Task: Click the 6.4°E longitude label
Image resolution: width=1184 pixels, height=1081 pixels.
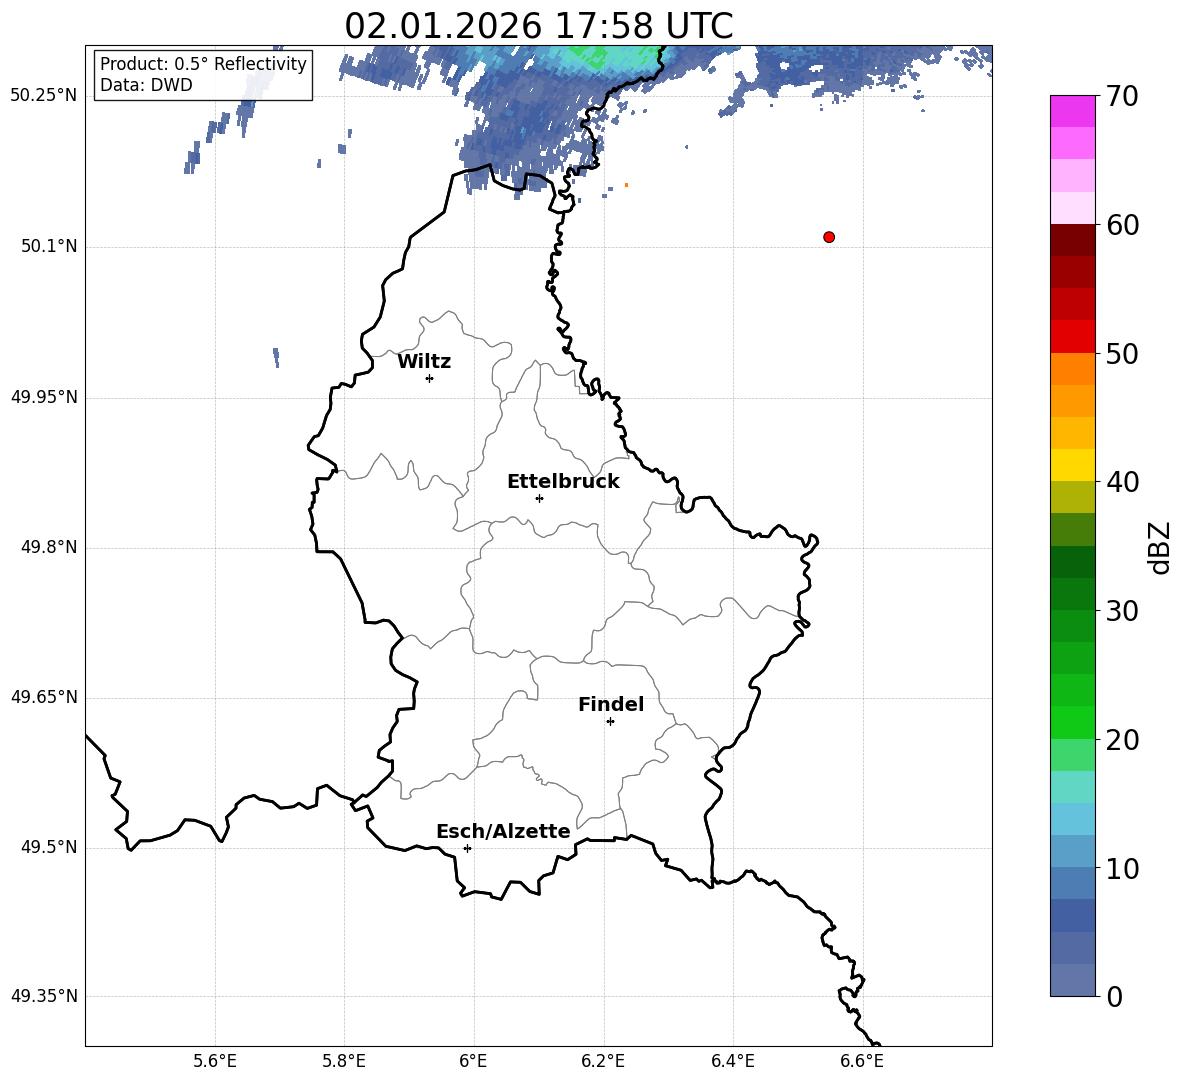Action: [732, 1061]
